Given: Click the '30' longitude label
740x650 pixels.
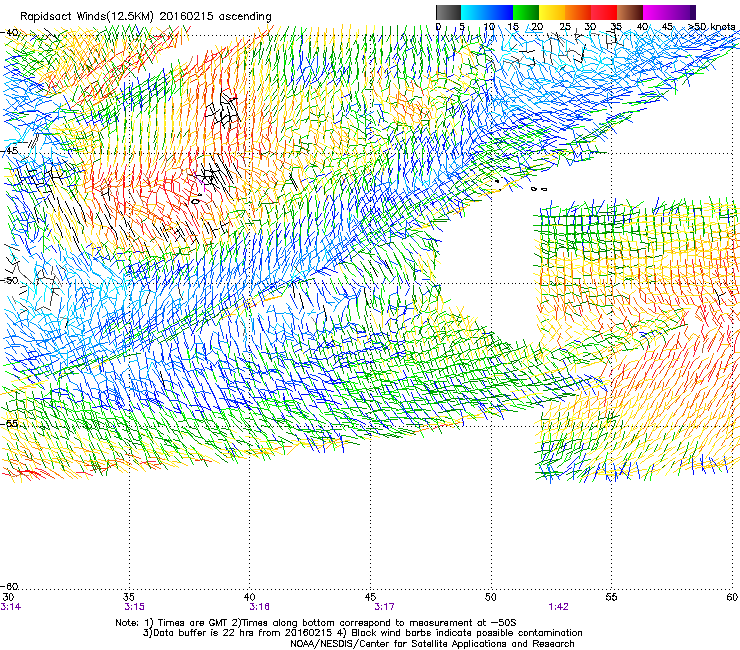Looking at the screenshot, I should [x=8, y=597].
